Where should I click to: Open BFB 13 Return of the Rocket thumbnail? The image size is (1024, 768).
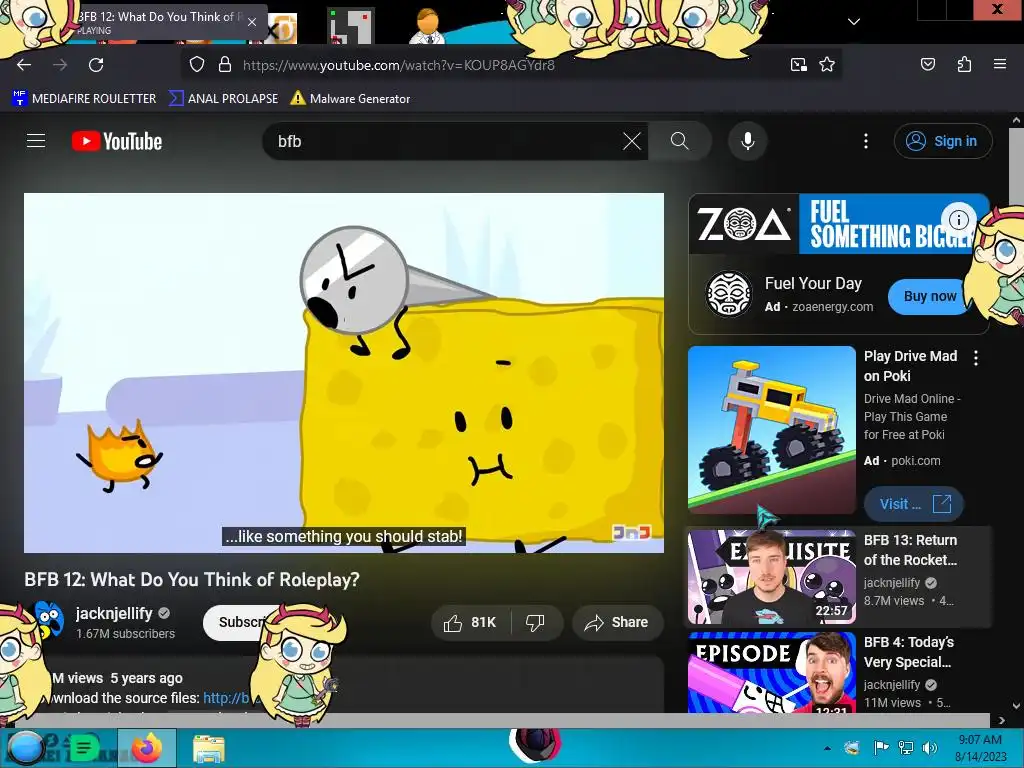(x=771, y=577)
